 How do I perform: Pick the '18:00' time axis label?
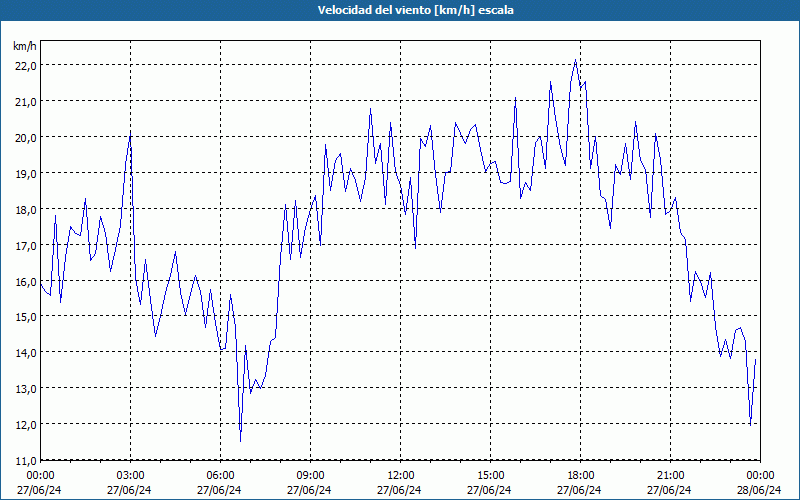pos(580,475)
